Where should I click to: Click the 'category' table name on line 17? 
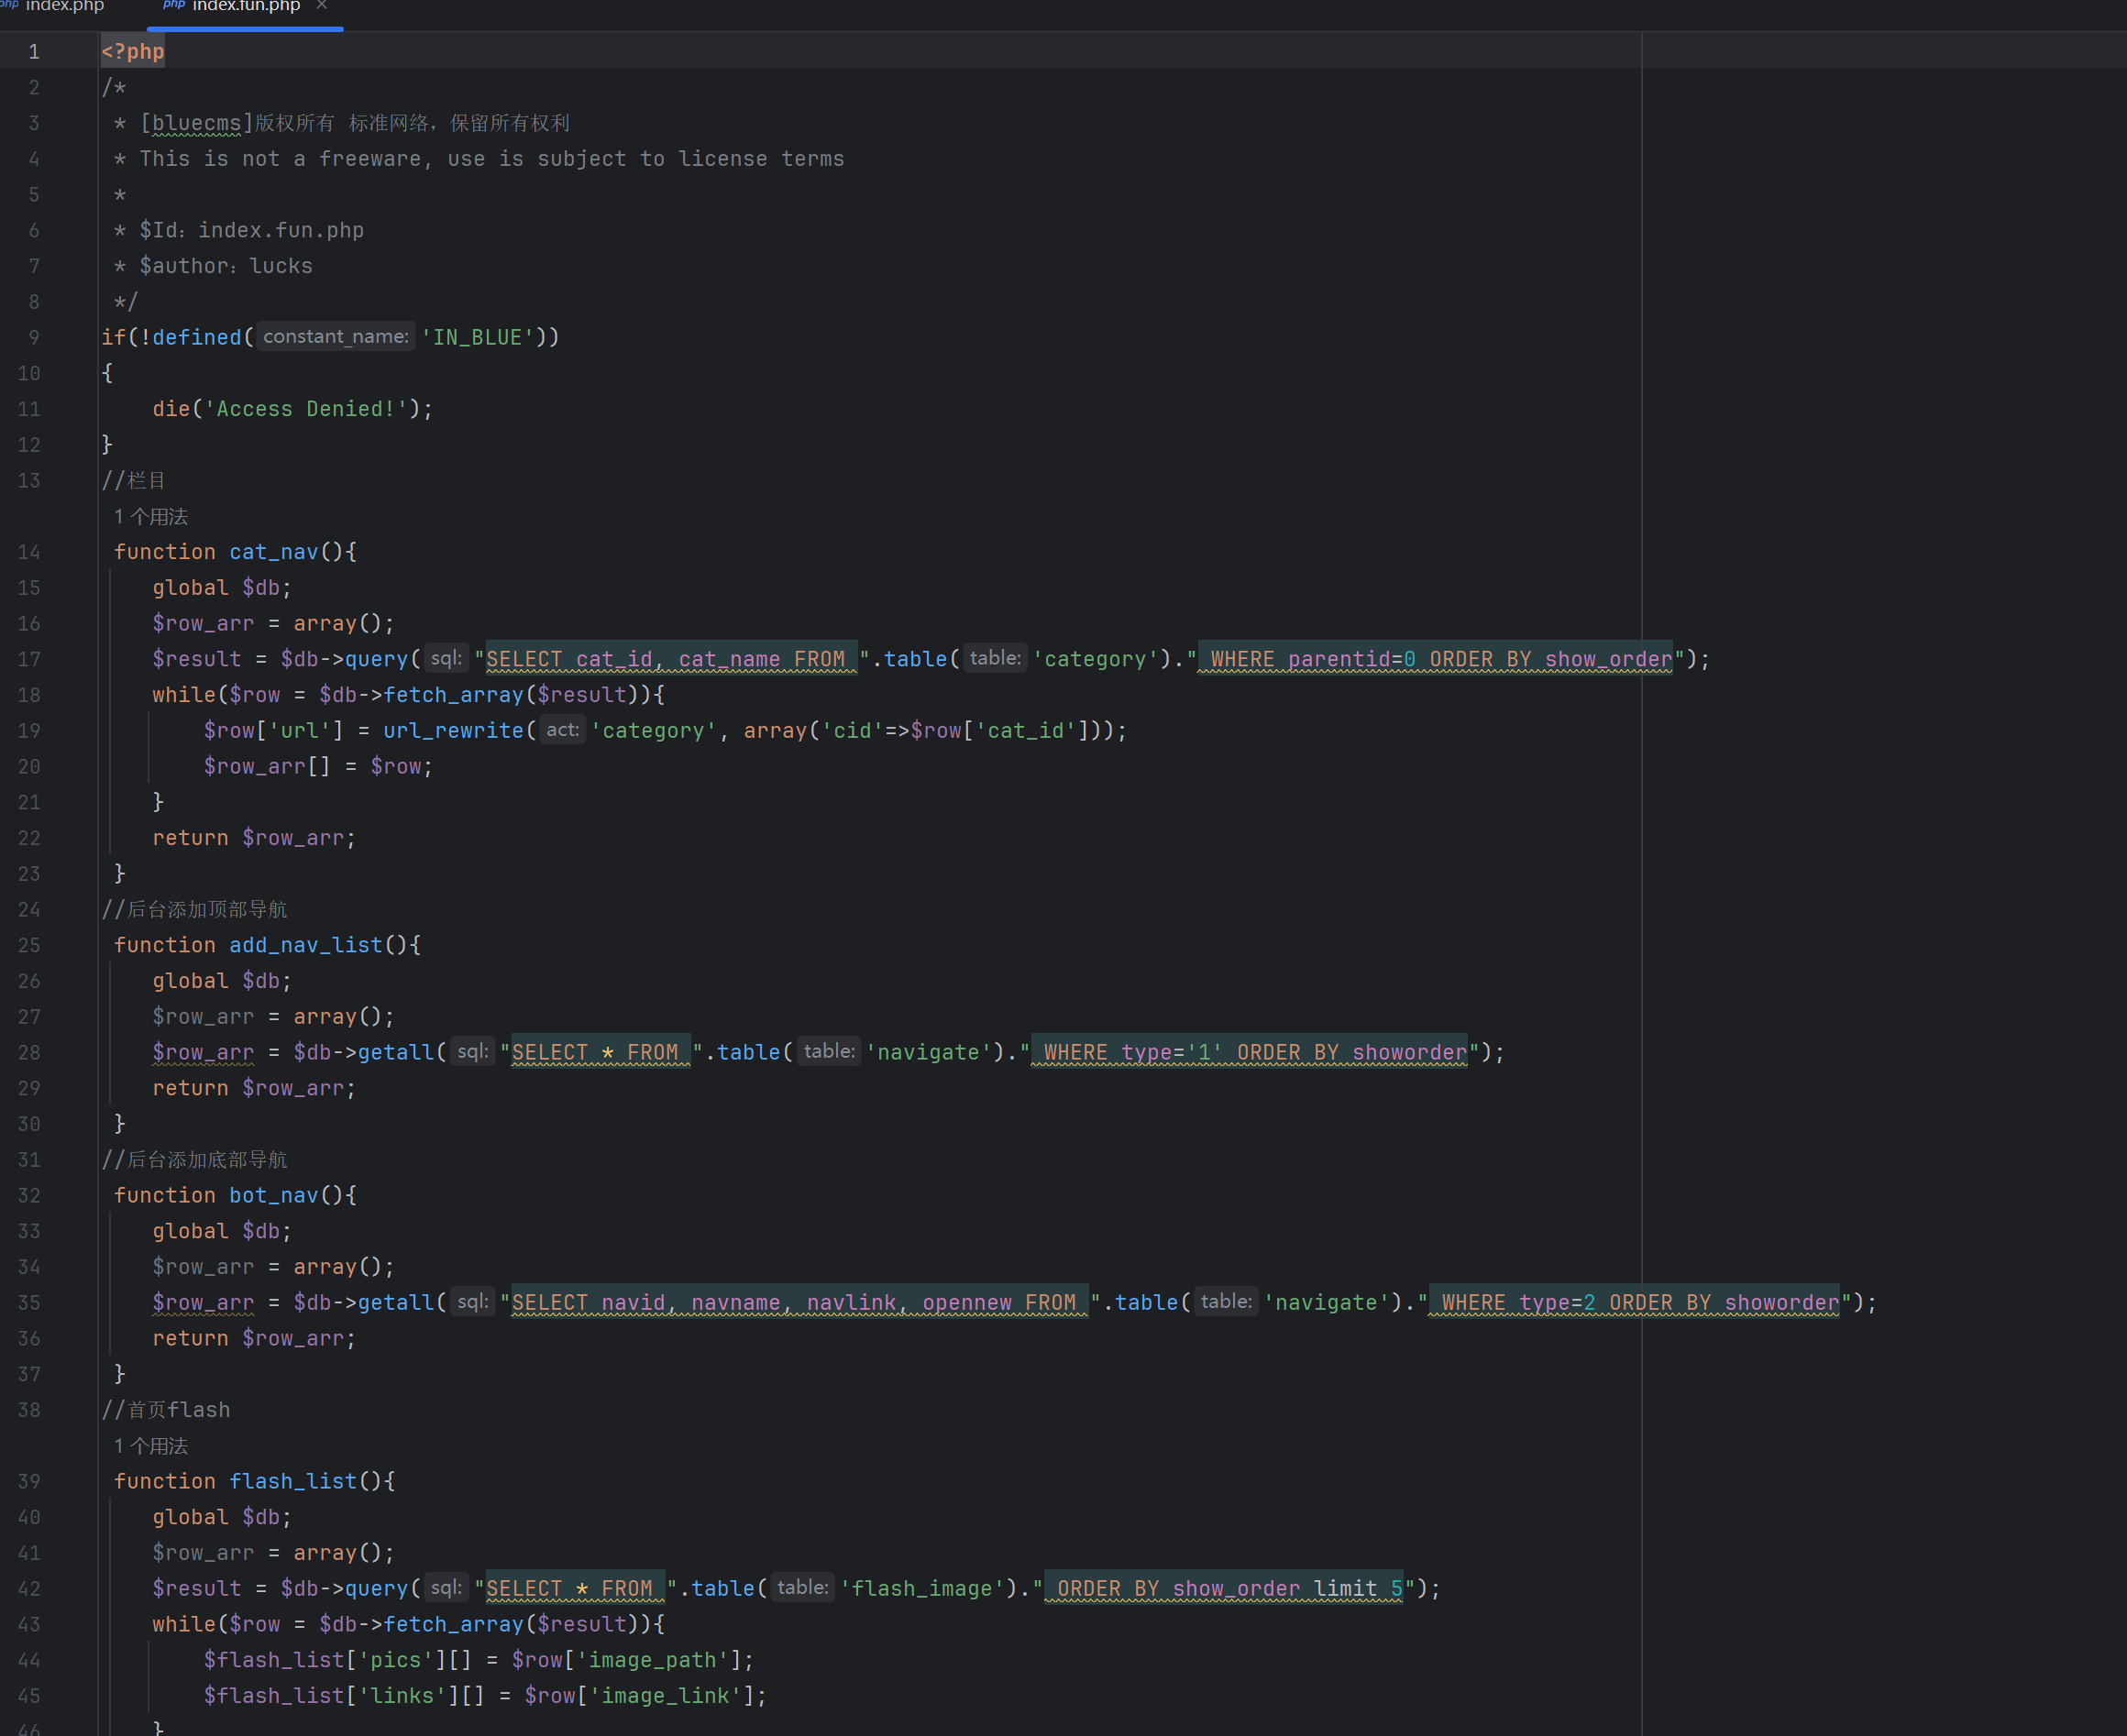click(1095, 659)
